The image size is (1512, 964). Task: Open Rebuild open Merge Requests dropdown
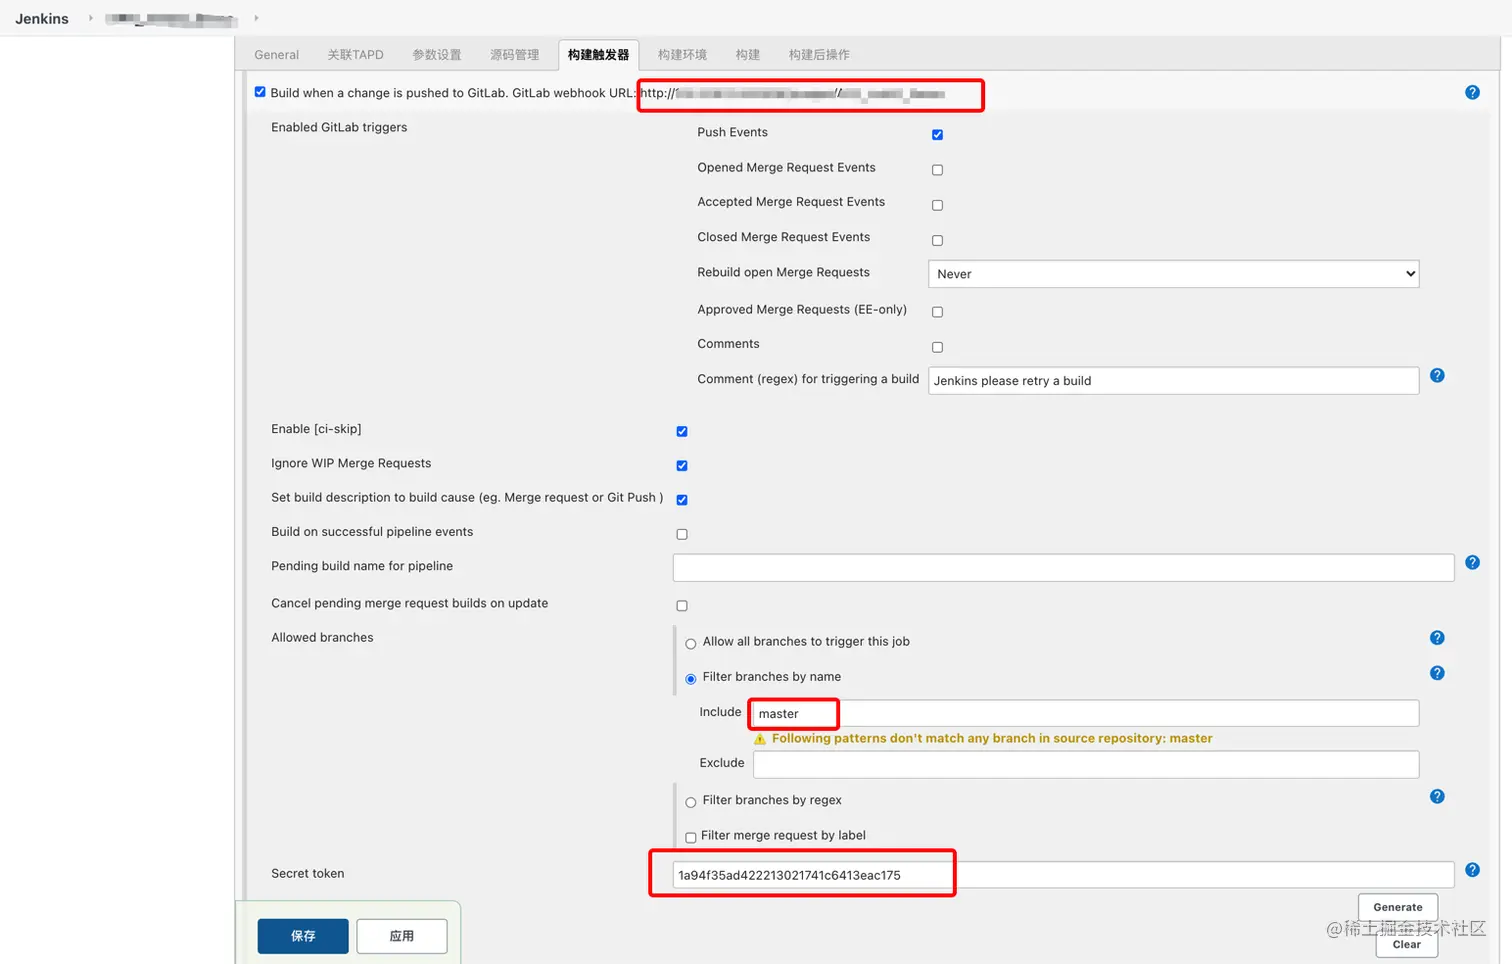1174,274
